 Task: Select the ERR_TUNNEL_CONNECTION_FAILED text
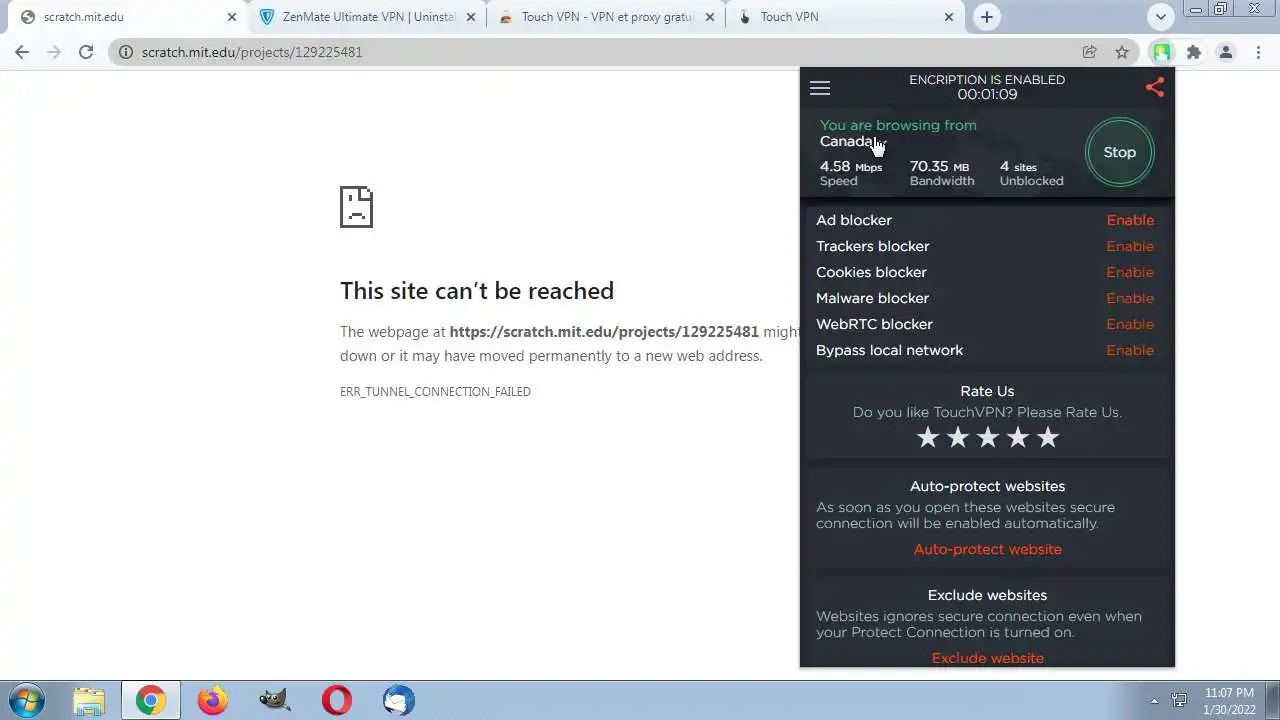[435, 392]
